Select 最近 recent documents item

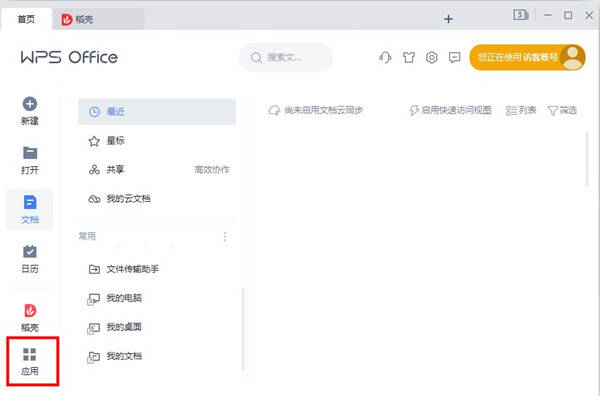coord(157,111)
